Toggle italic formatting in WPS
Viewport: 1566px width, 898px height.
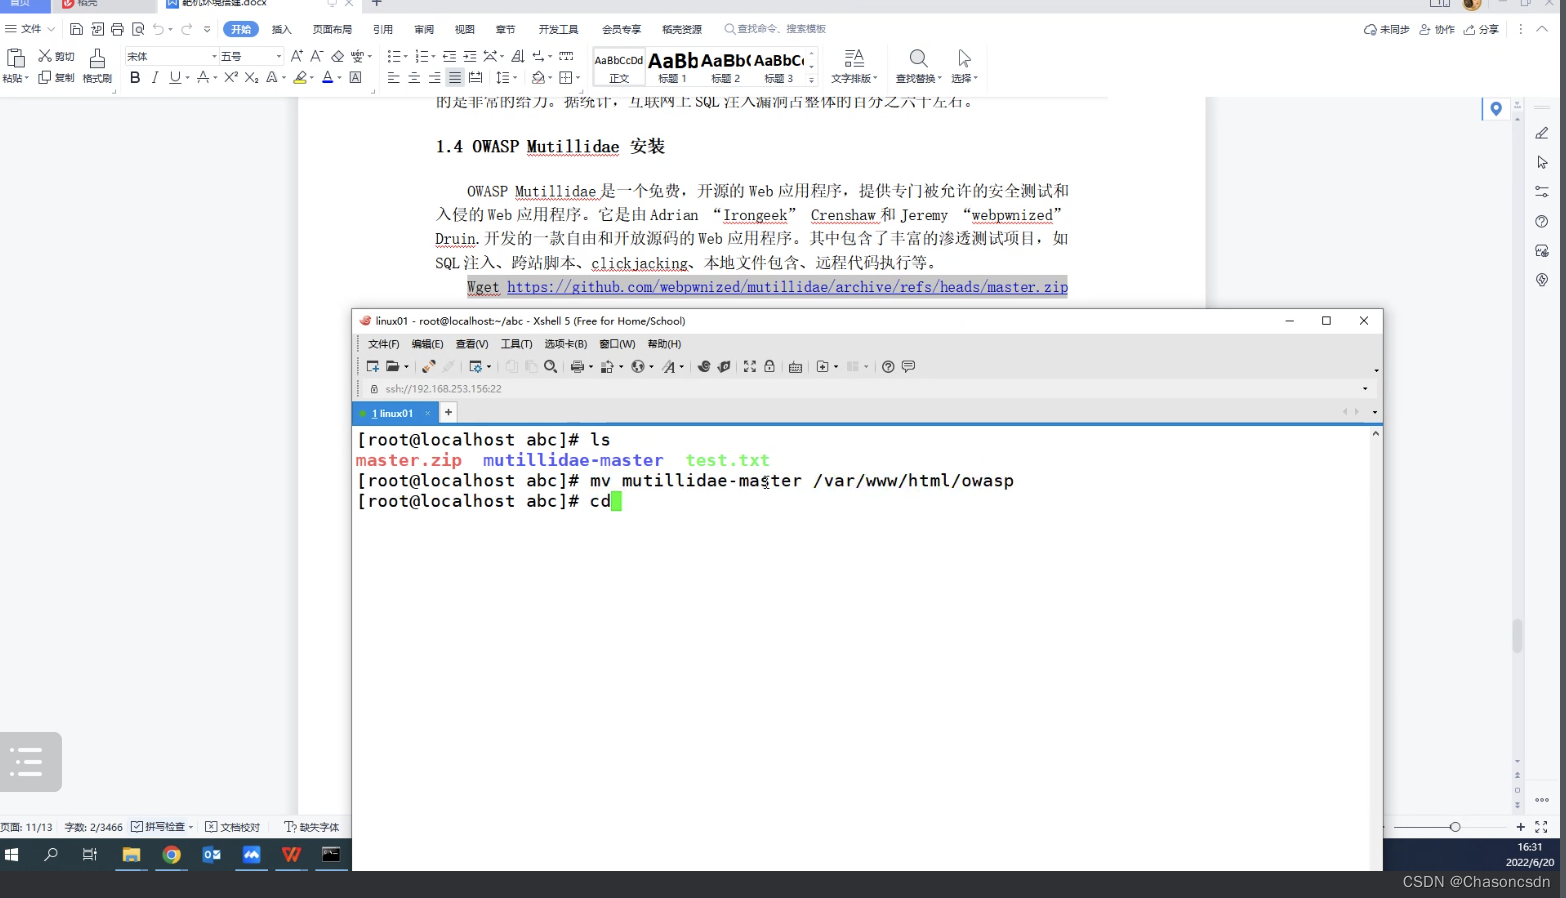[155, 77]
